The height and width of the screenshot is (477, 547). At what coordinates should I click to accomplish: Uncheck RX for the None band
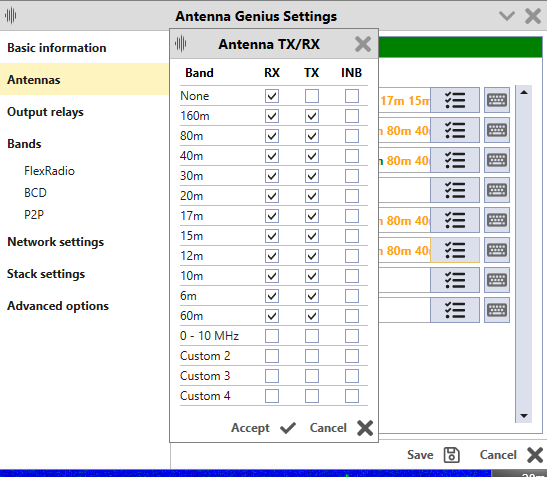click(x=272, y=96)
